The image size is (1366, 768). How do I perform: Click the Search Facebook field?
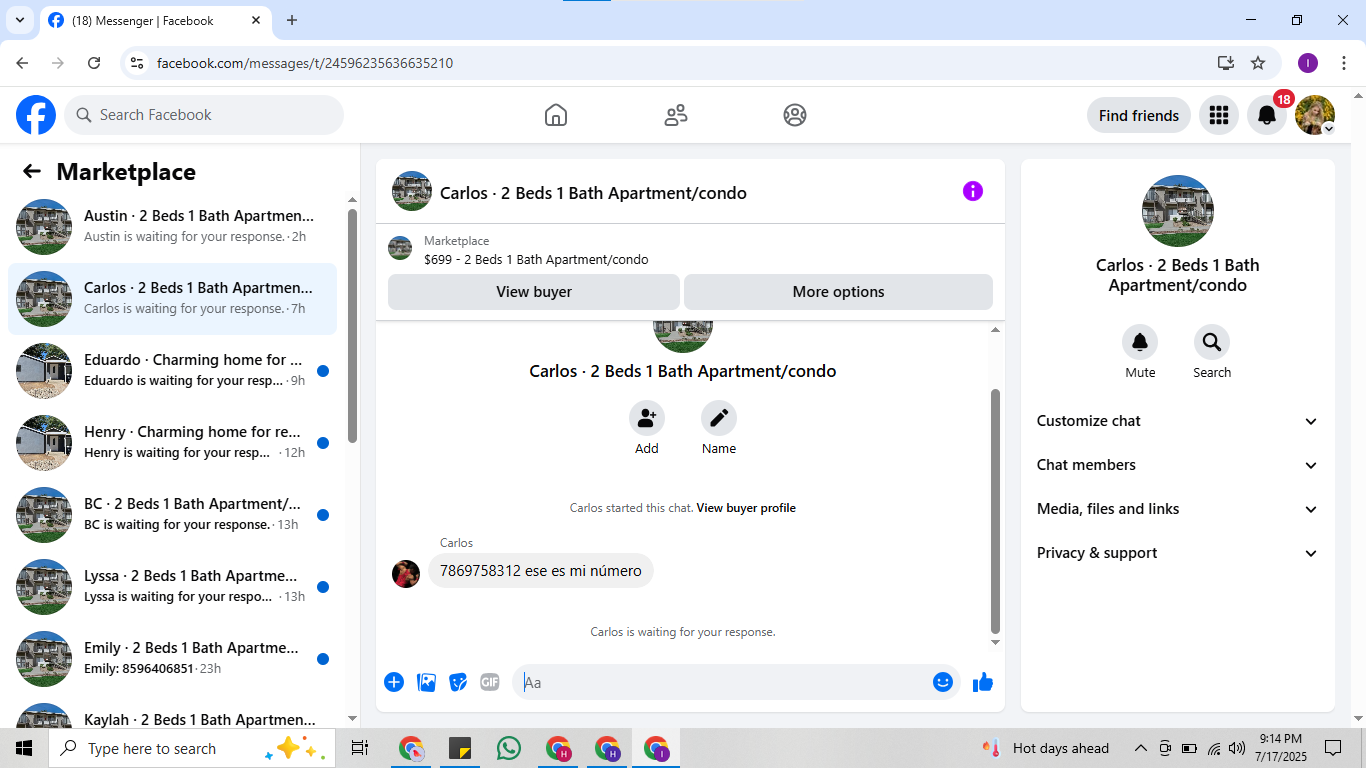coord(204,115)
